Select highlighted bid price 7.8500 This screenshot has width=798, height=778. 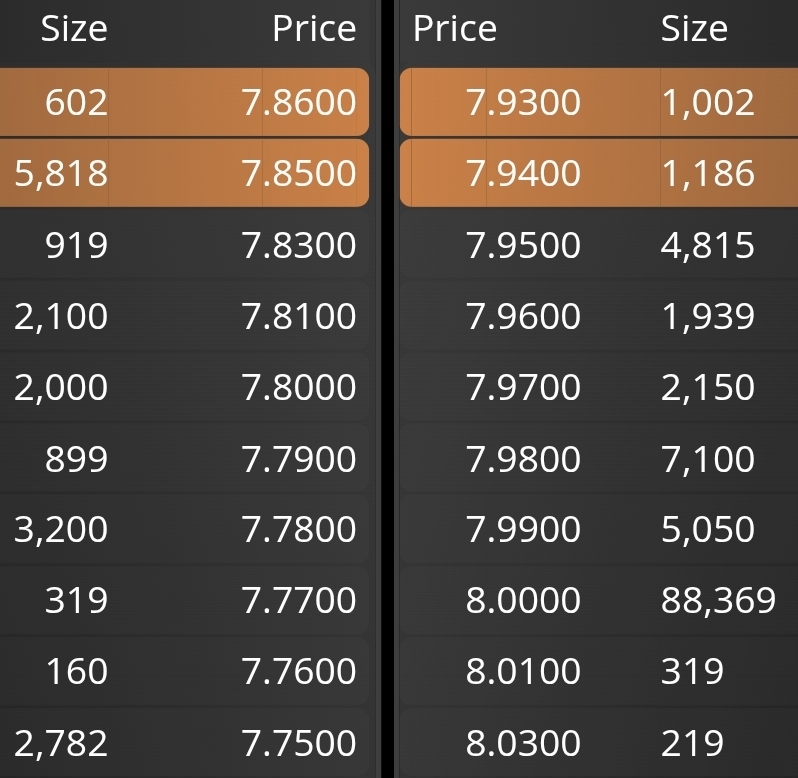tap(299, 173)
